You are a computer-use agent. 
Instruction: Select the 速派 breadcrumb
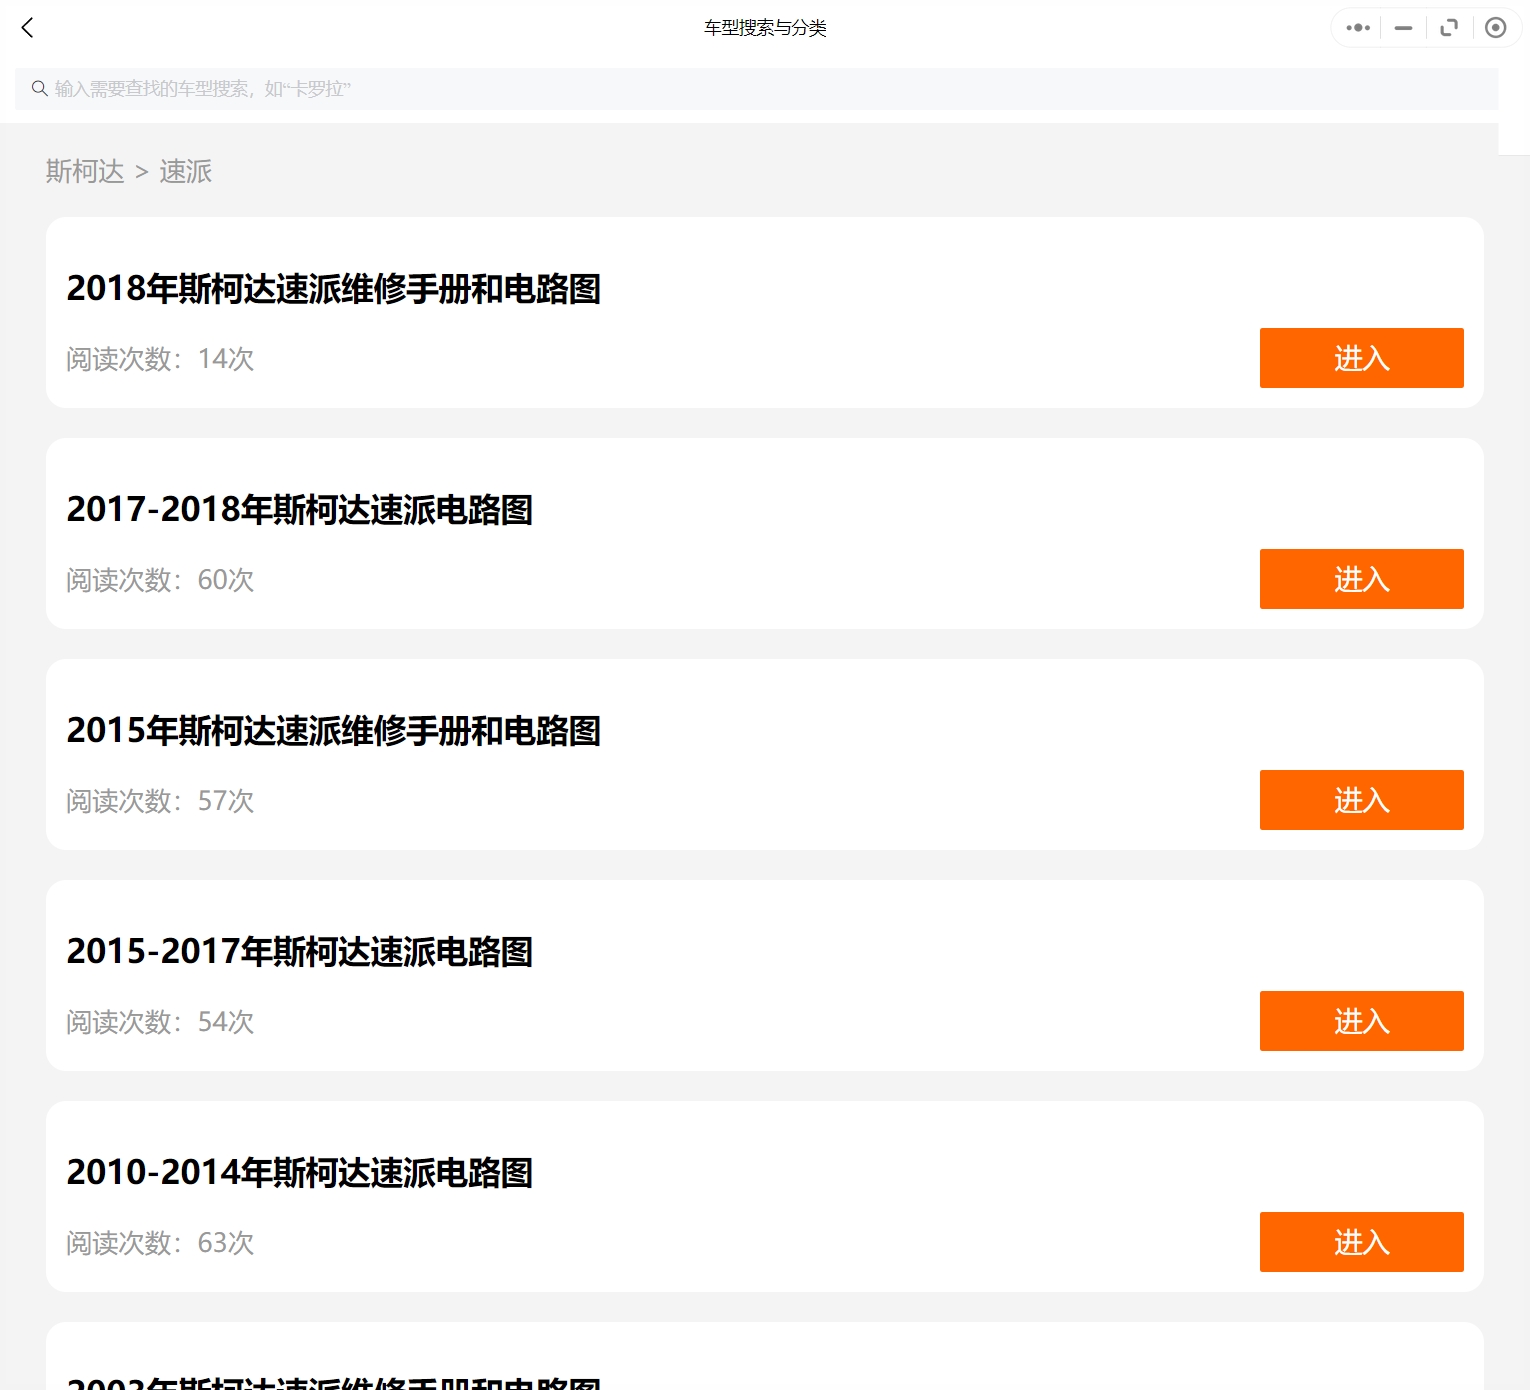[185, 172]
